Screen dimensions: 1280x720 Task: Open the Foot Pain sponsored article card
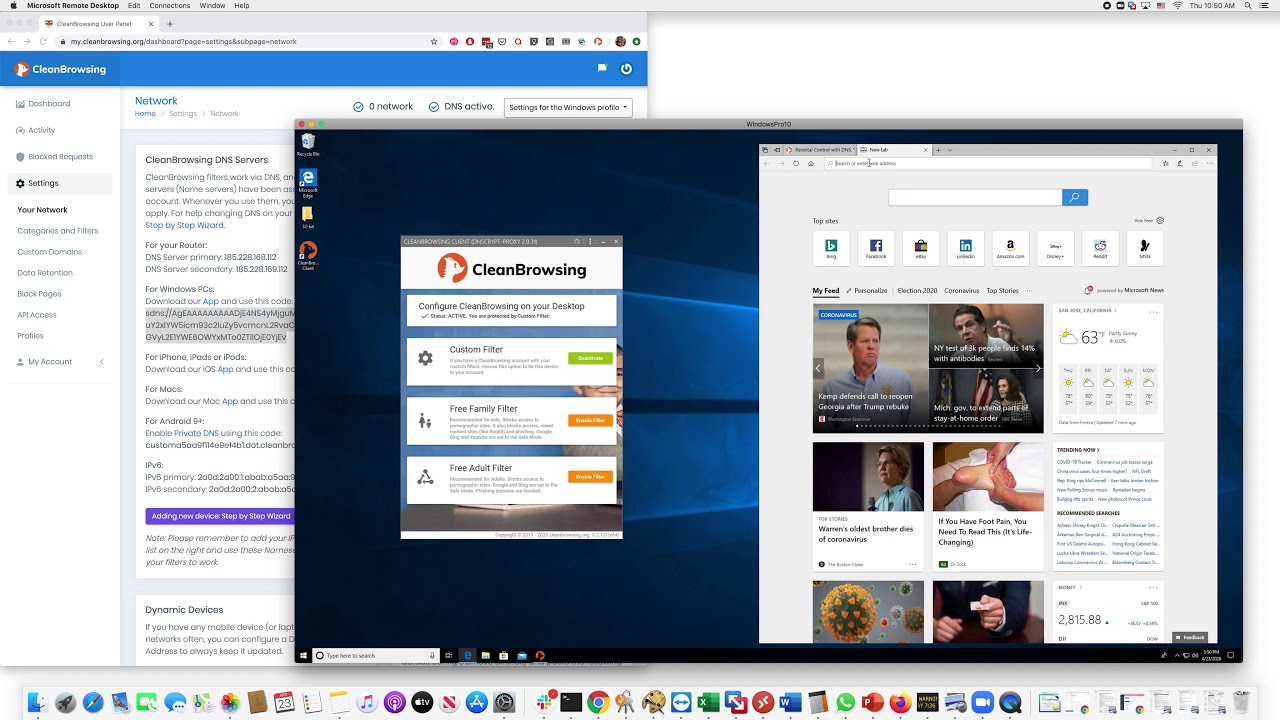pyautogui.click(x=988, y=507)
